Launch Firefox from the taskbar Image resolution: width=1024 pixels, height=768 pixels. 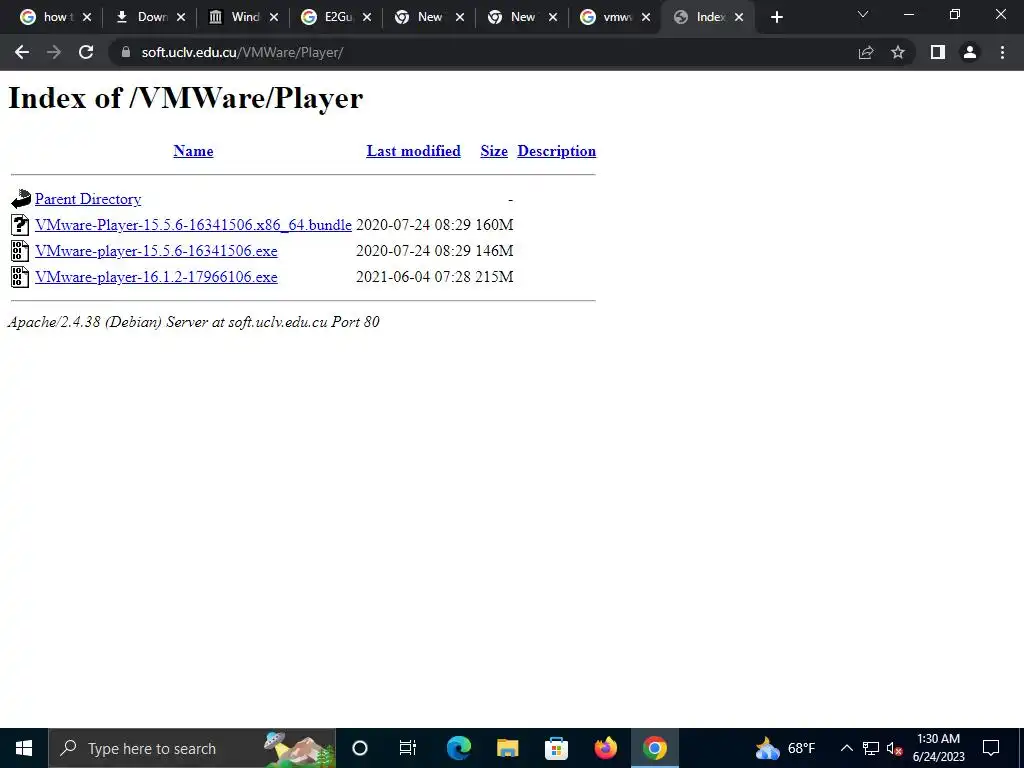click(605, 748)
